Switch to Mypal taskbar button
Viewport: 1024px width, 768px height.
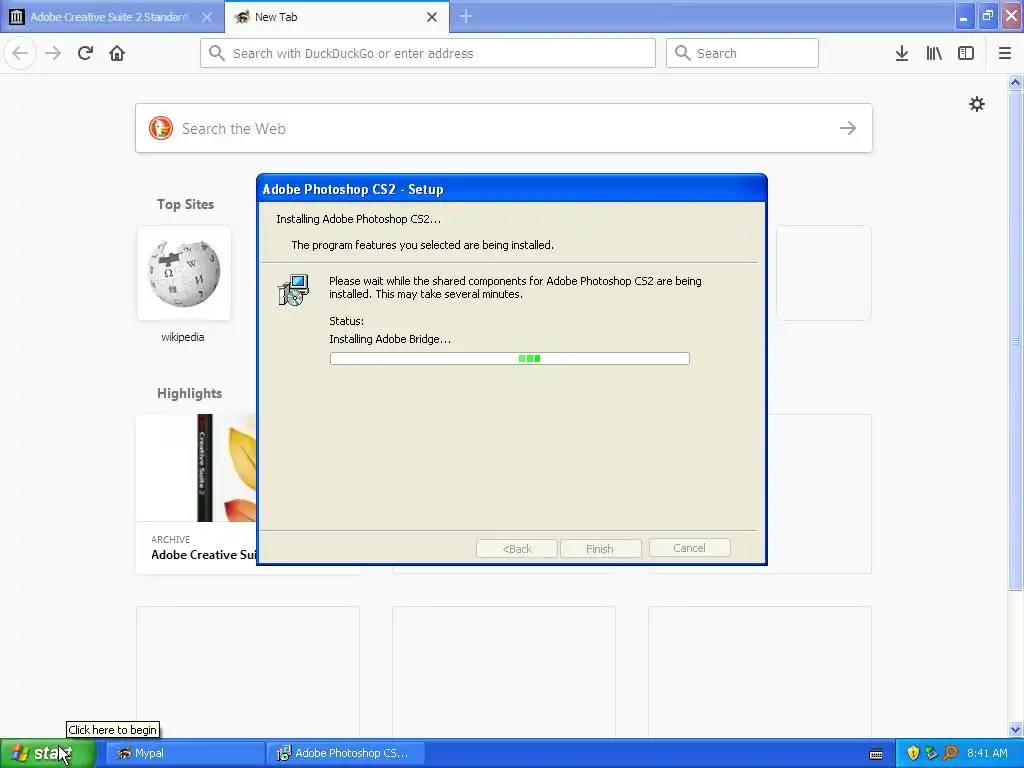point(185,753)
